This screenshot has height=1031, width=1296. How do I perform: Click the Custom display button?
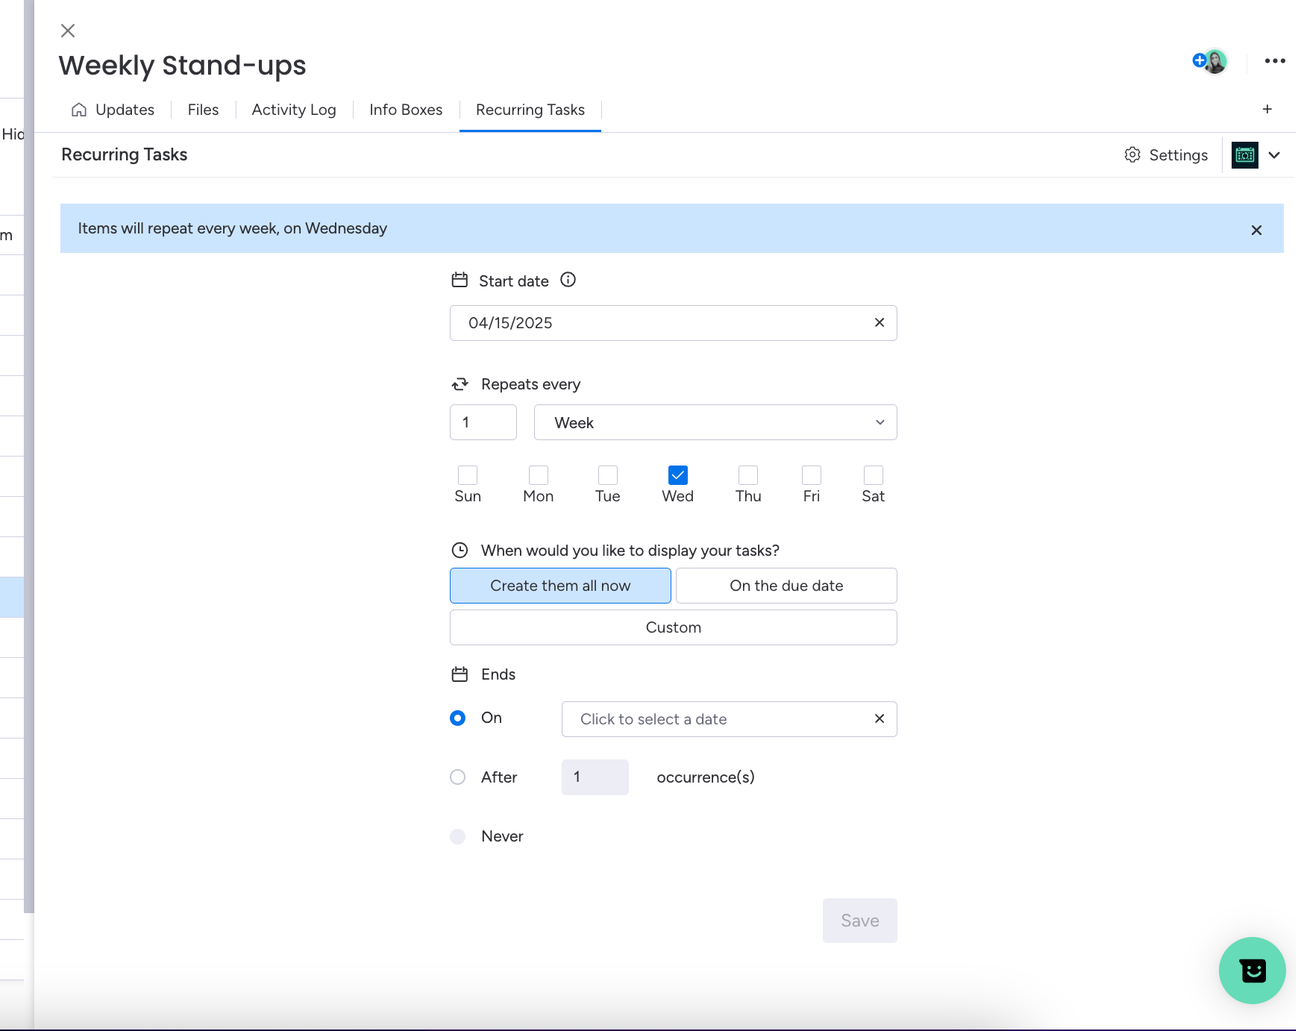pos(673,628)
